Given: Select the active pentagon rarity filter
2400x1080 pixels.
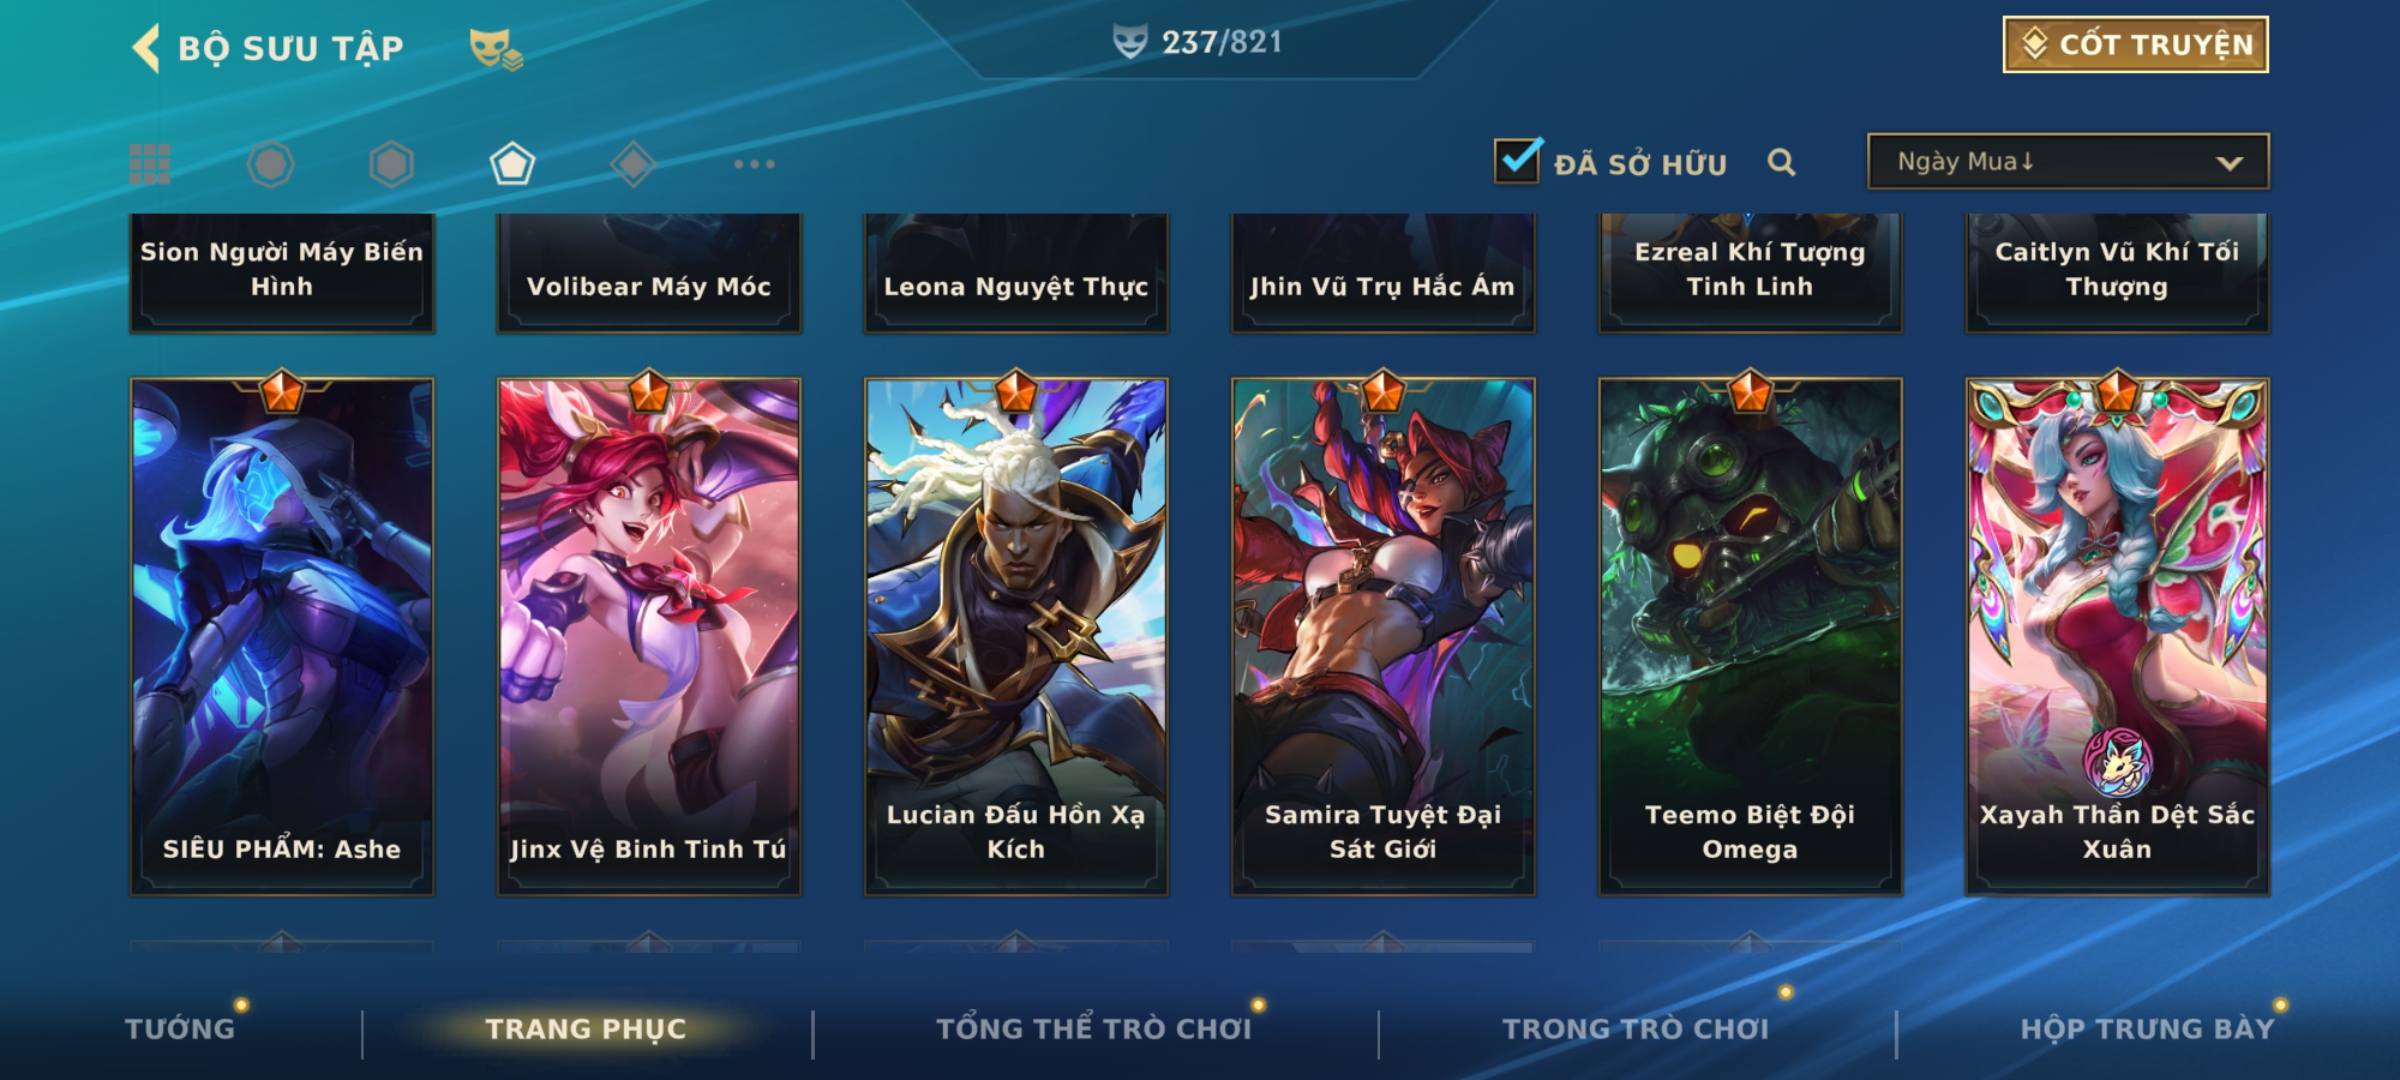Looking at the screenshot, I should 512,164.
